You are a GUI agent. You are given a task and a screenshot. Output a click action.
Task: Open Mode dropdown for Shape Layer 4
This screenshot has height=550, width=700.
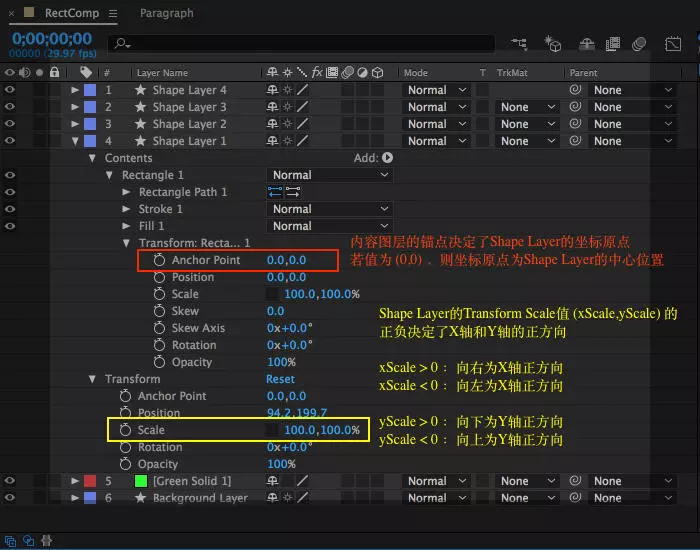436,90
